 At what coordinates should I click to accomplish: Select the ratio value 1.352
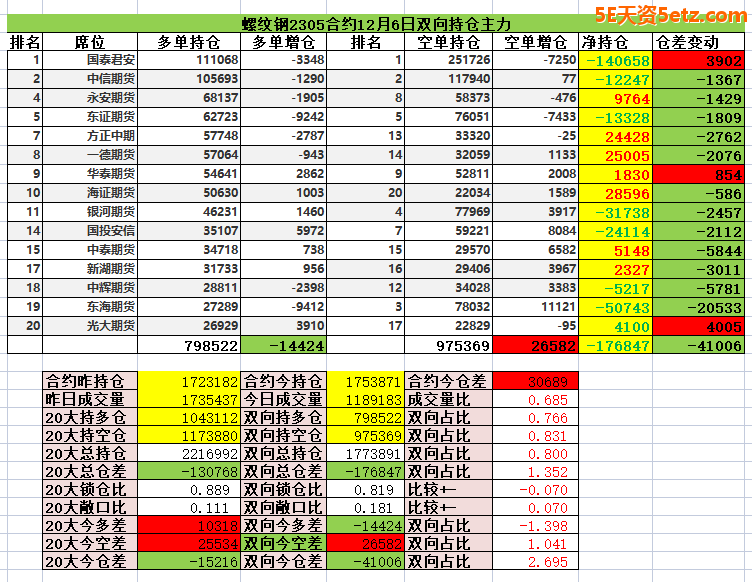click(x=535, y=471)
